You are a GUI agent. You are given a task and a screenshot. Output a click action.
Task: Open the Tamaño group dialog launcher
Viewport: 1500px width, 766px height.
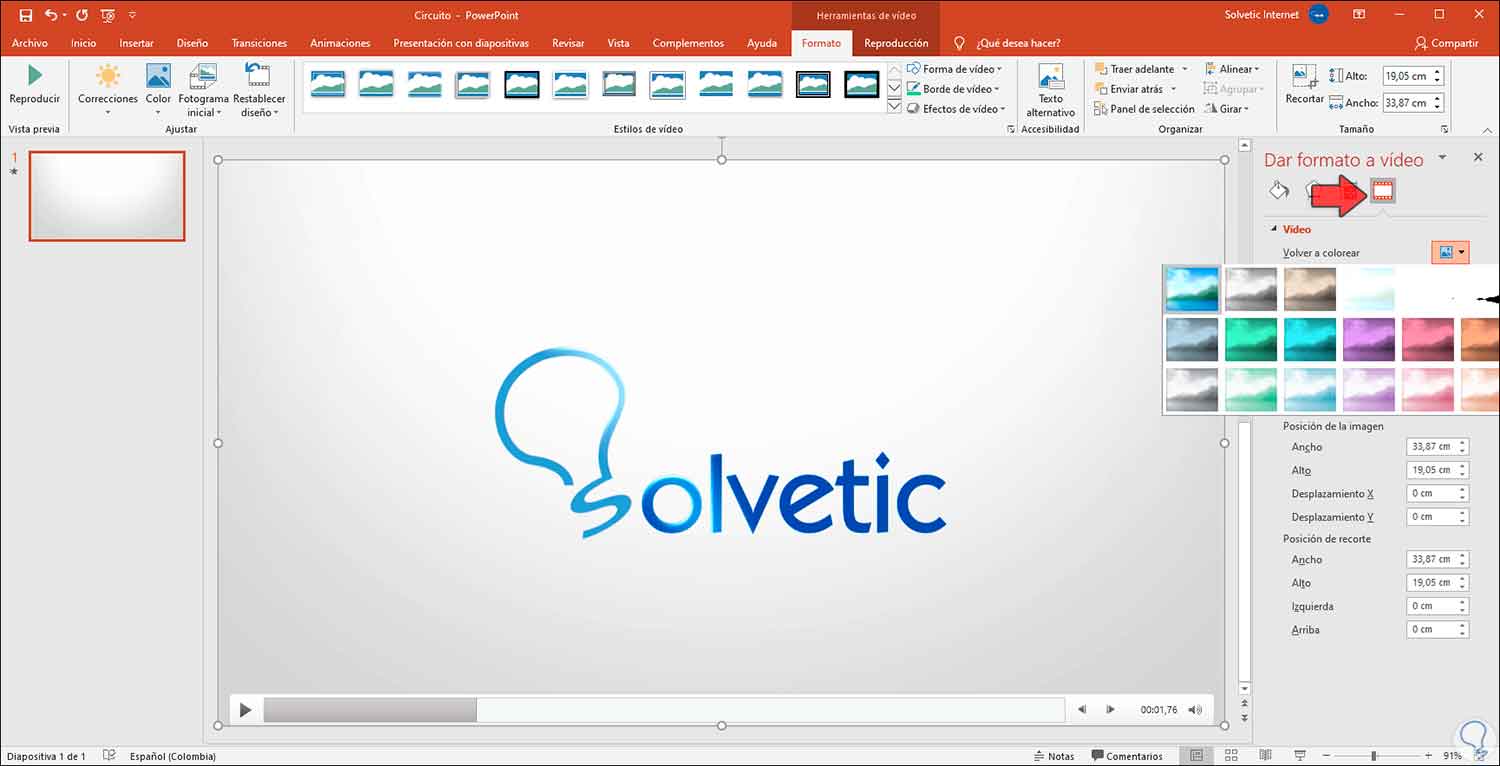click(1444, 130)
